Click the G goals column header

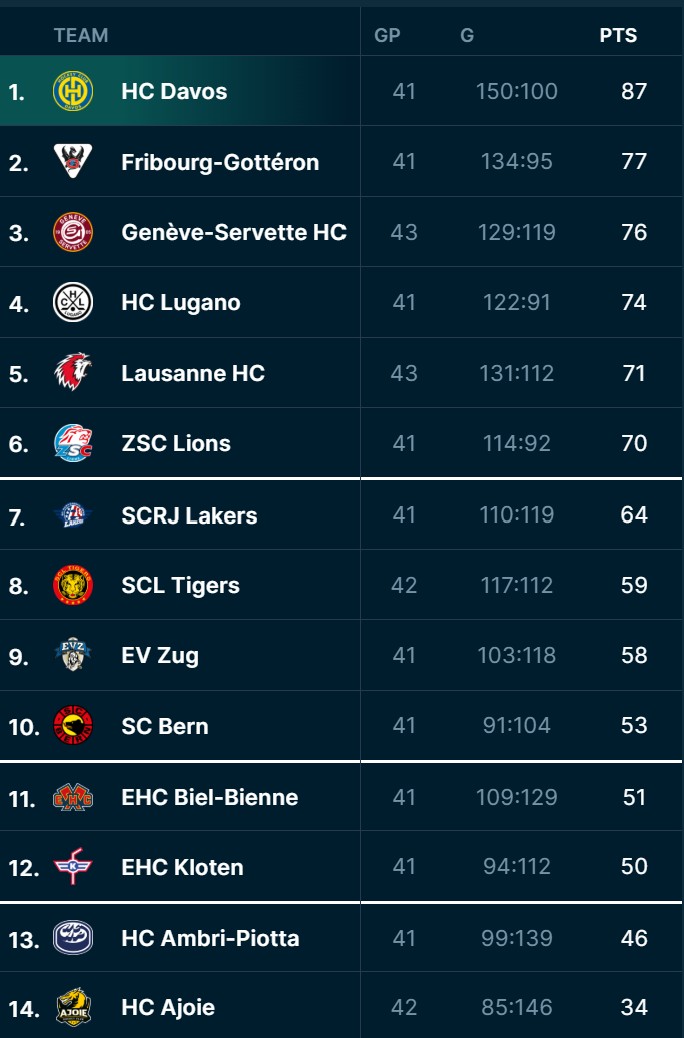pyautogui.click(x=467, y=36)
